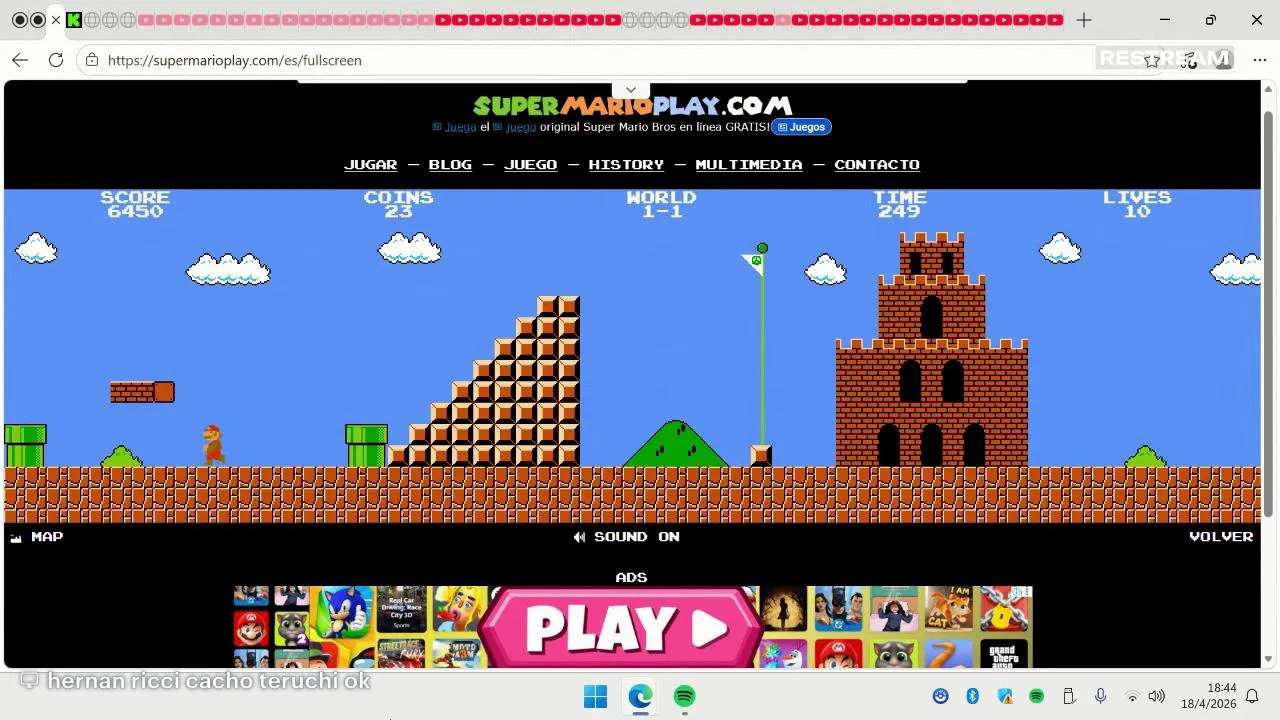This screenshot has width=1280, height=720.
Task: Add this page to favorites with the star
Action: (x=1152, y=60)
